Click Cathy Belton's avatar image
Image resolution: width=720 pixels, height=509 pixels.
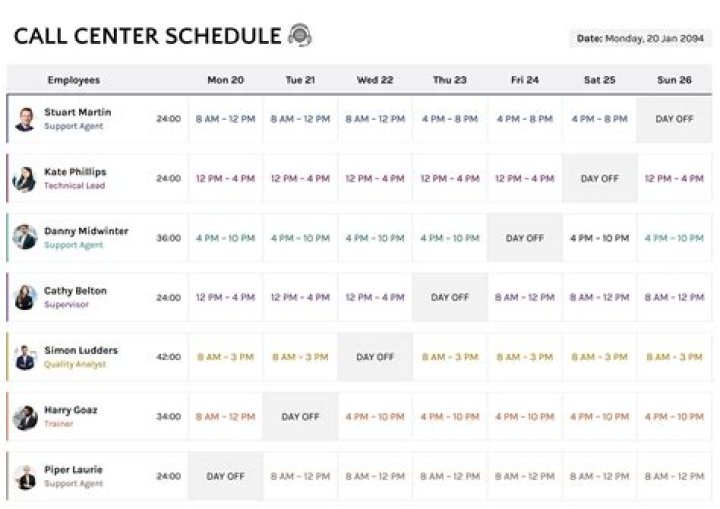(x=25, y=297)
